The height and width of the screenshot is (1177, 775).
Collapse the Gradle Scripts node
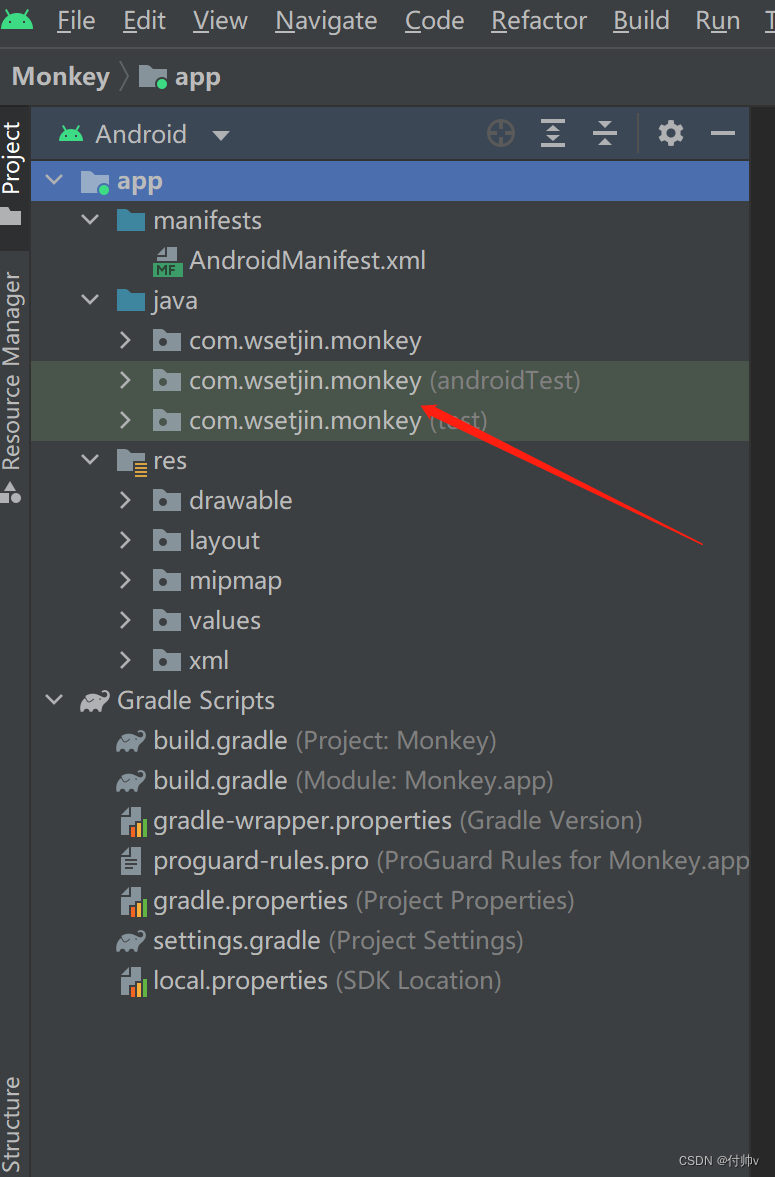[54, 700]
